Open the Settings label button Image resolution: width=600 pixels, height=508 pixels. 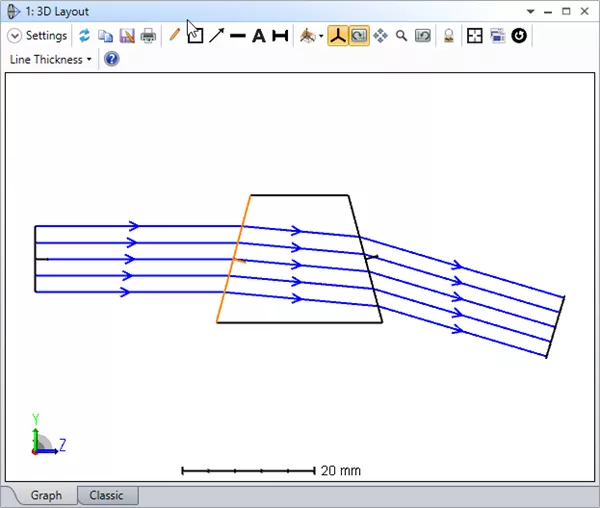46,36
